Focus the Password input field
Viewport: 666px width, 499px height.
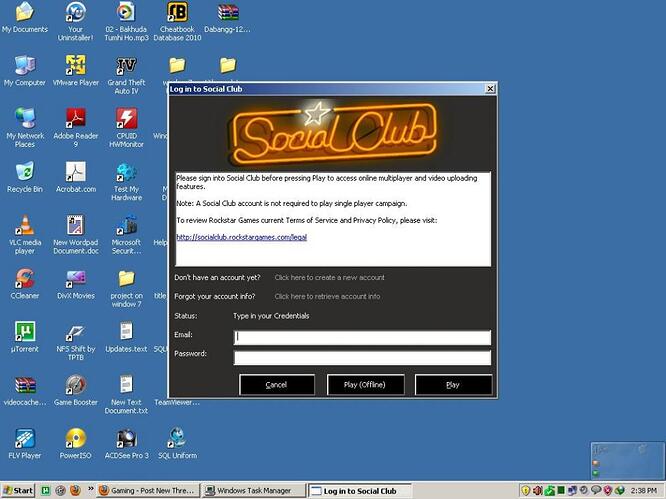pyautogui.click(x=362, y=357)
